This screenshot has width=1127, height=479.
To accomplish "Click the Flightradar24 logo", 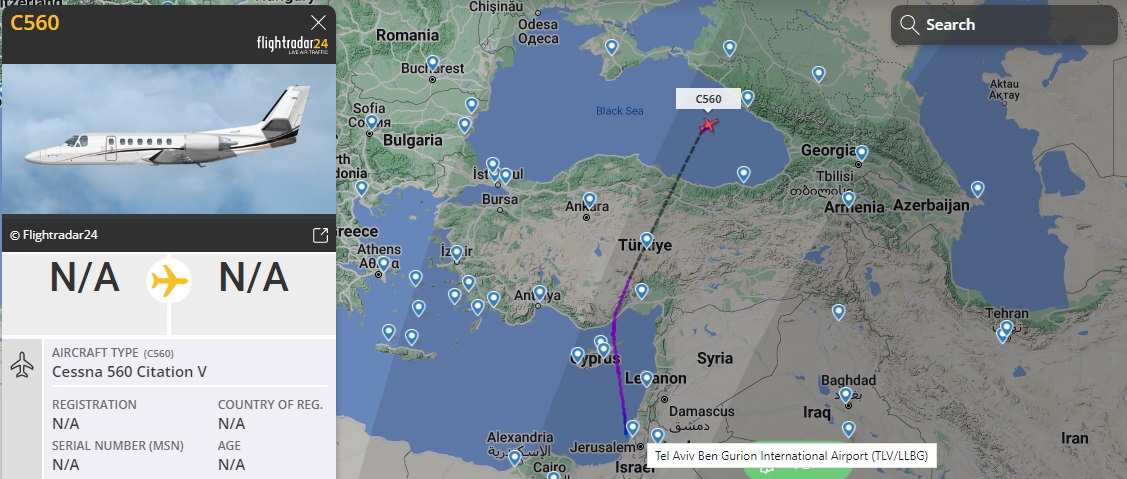I will click(x=292, y=44).
